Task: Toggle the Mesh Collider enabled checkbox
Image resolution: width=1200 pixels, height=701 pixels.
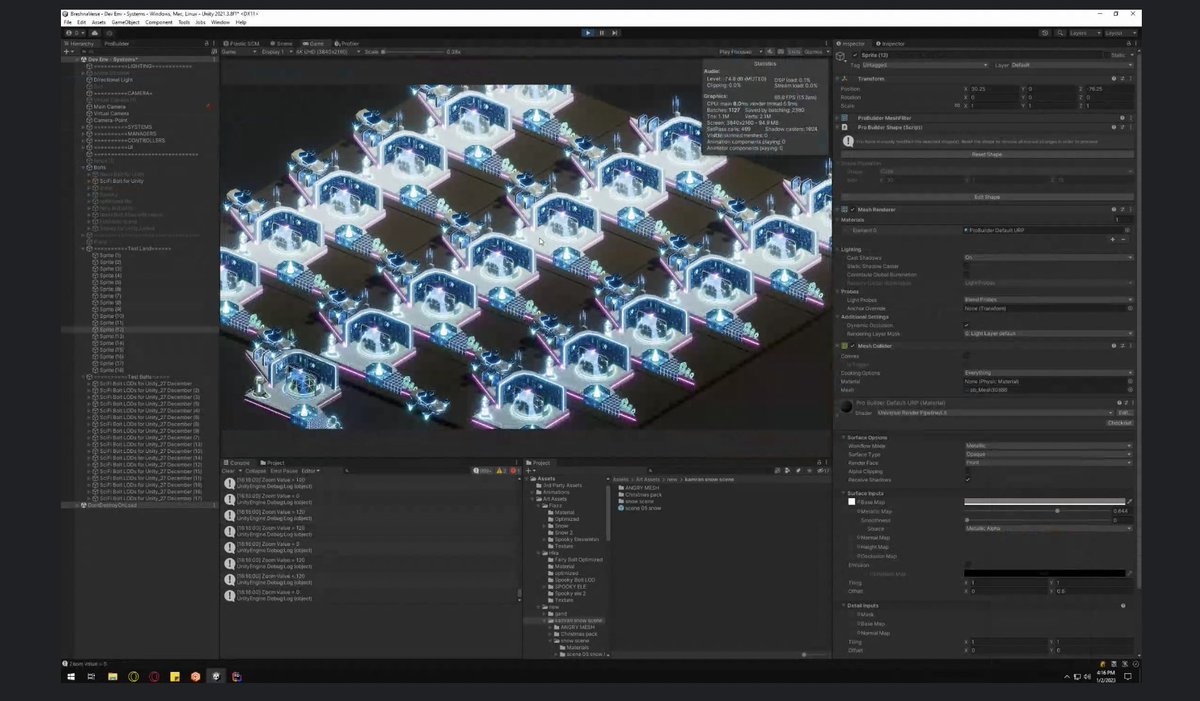Action: coord(852,346)
